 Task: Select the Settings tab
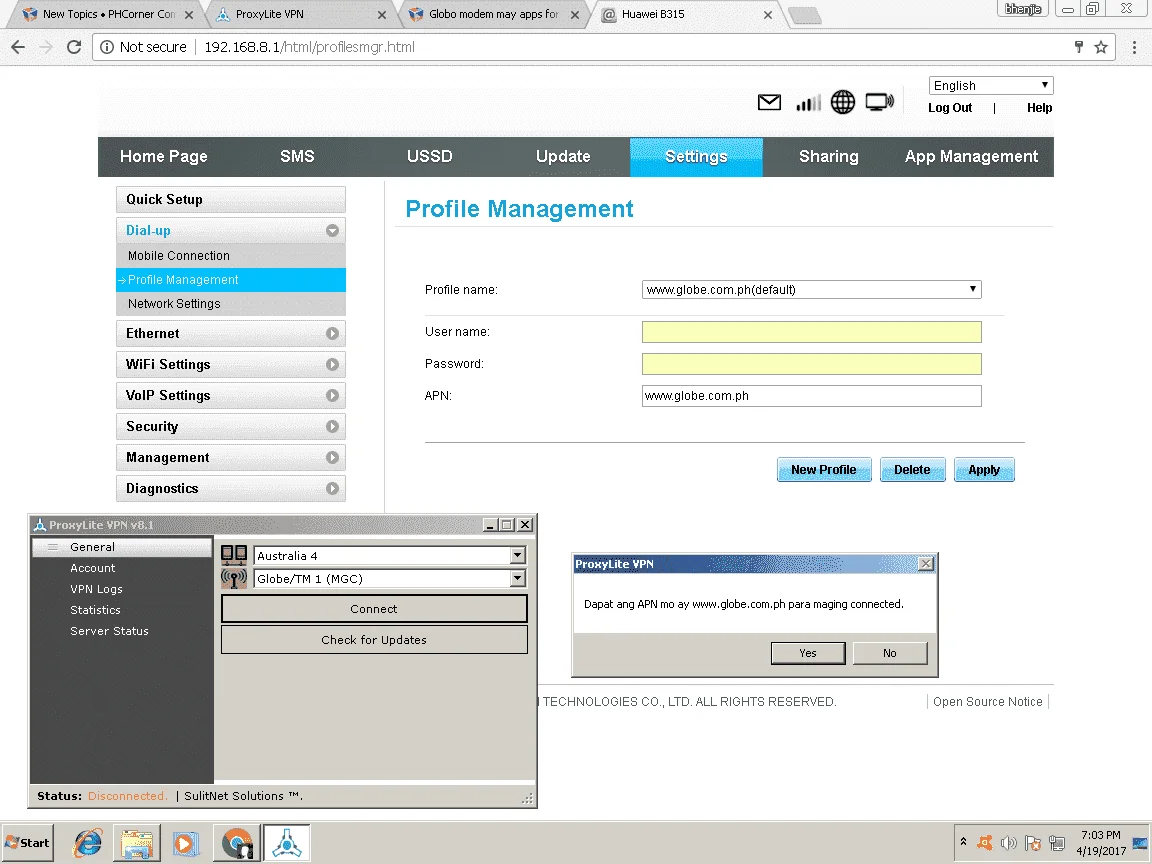coord(696,156)
